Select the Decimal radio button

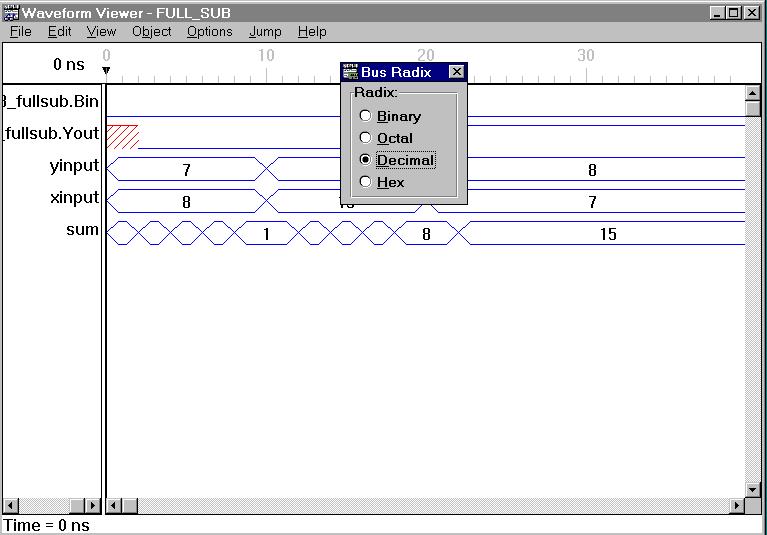pyautogui.click(x=366, y=160)
